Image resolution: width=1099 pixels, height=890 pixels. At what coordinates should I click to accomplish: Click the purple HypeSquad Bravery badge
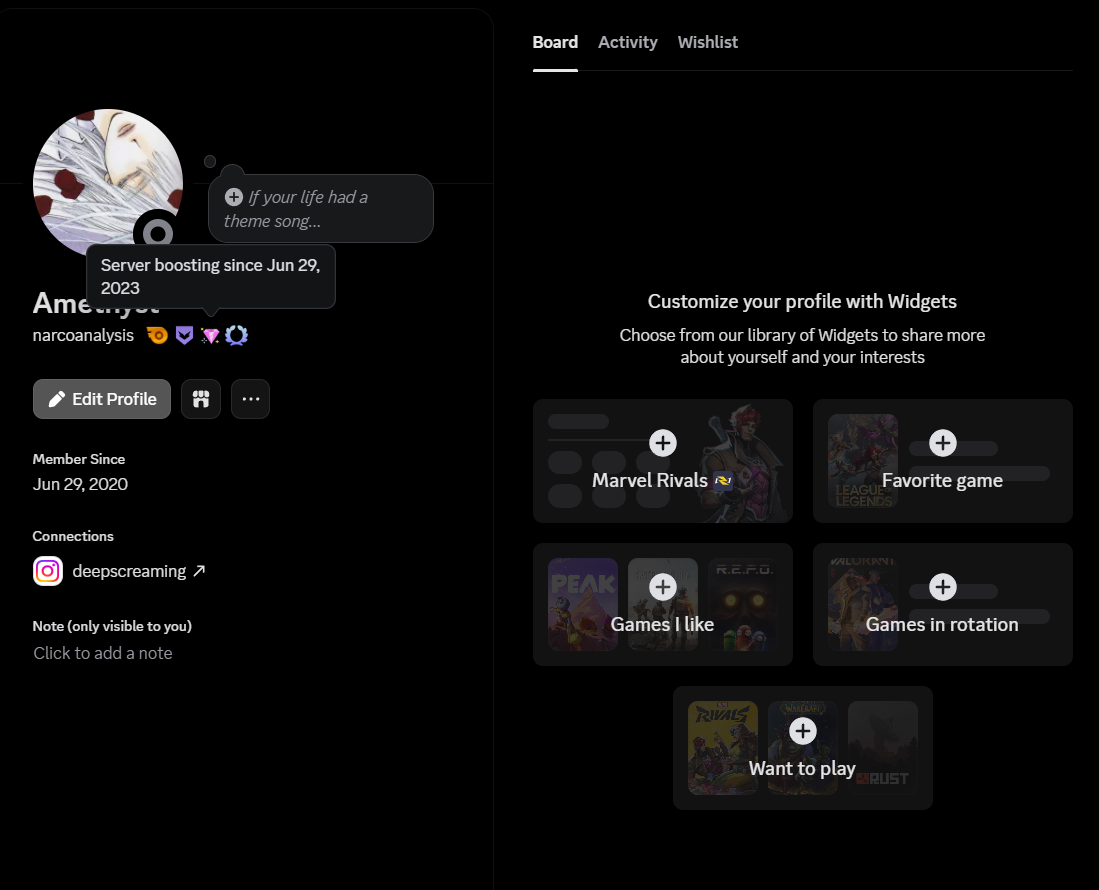(184, 336)
